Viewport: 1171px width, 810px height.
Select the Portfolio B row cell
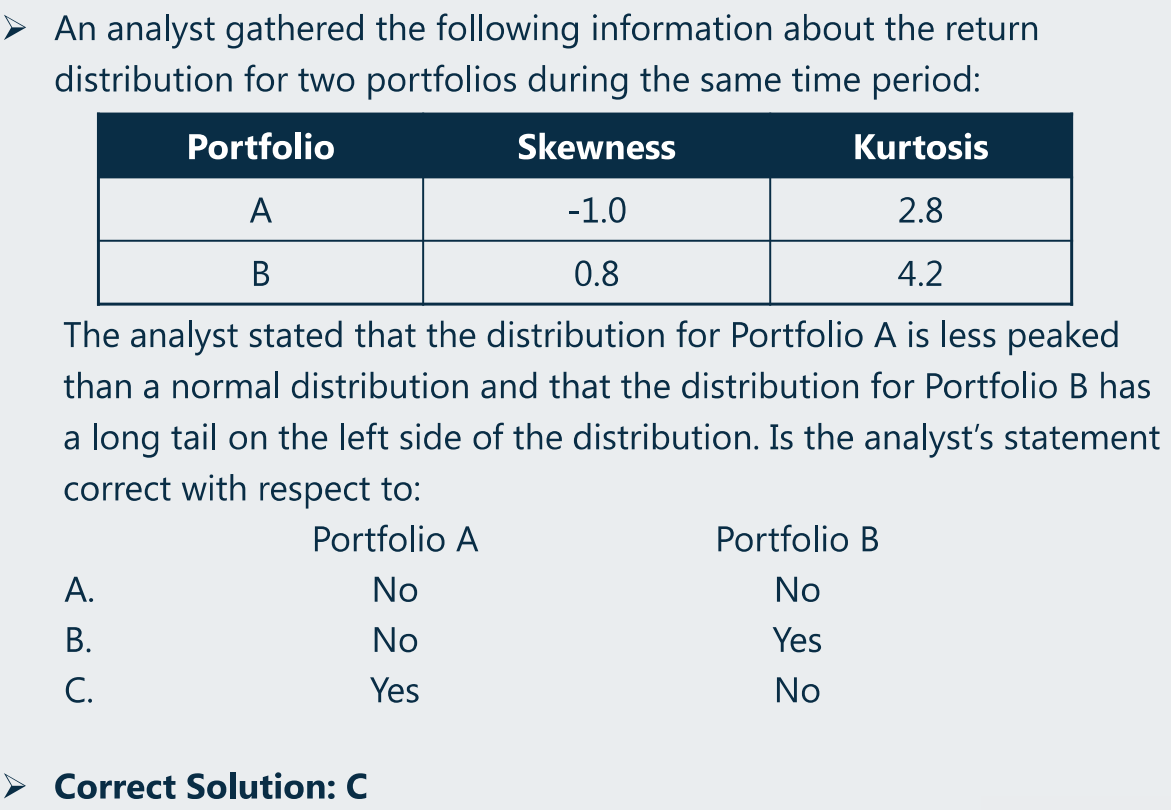(261, 273)
